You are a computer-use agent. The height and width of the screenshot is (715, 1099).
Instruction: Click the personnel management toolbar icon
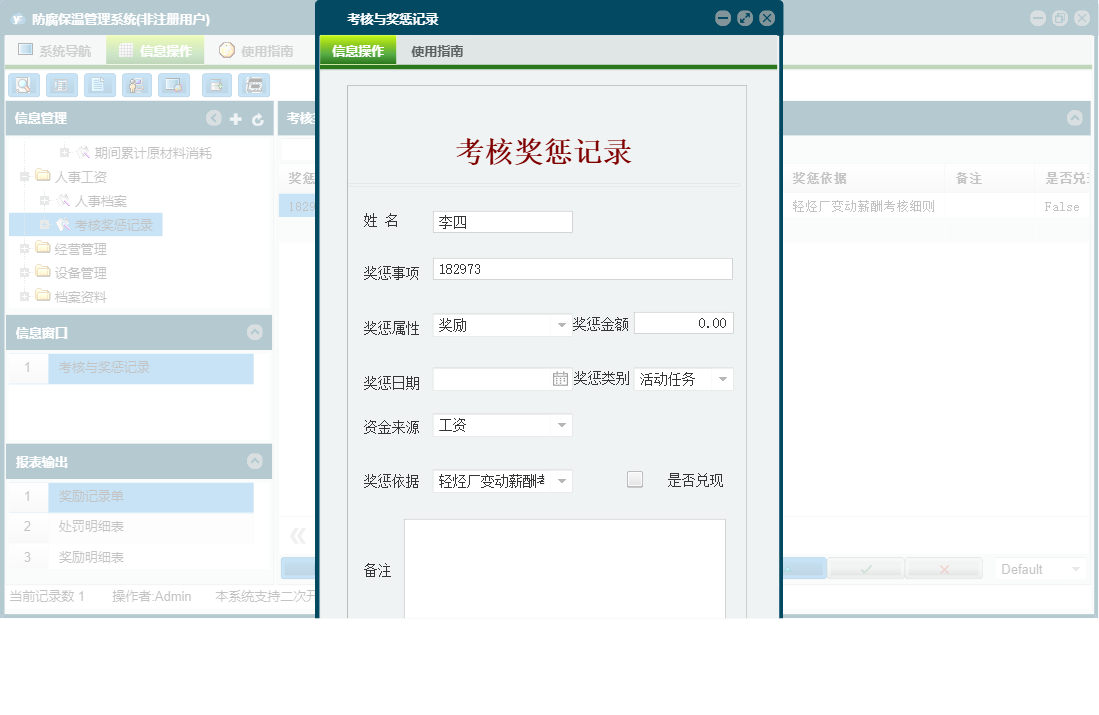[x=135, y=85]
